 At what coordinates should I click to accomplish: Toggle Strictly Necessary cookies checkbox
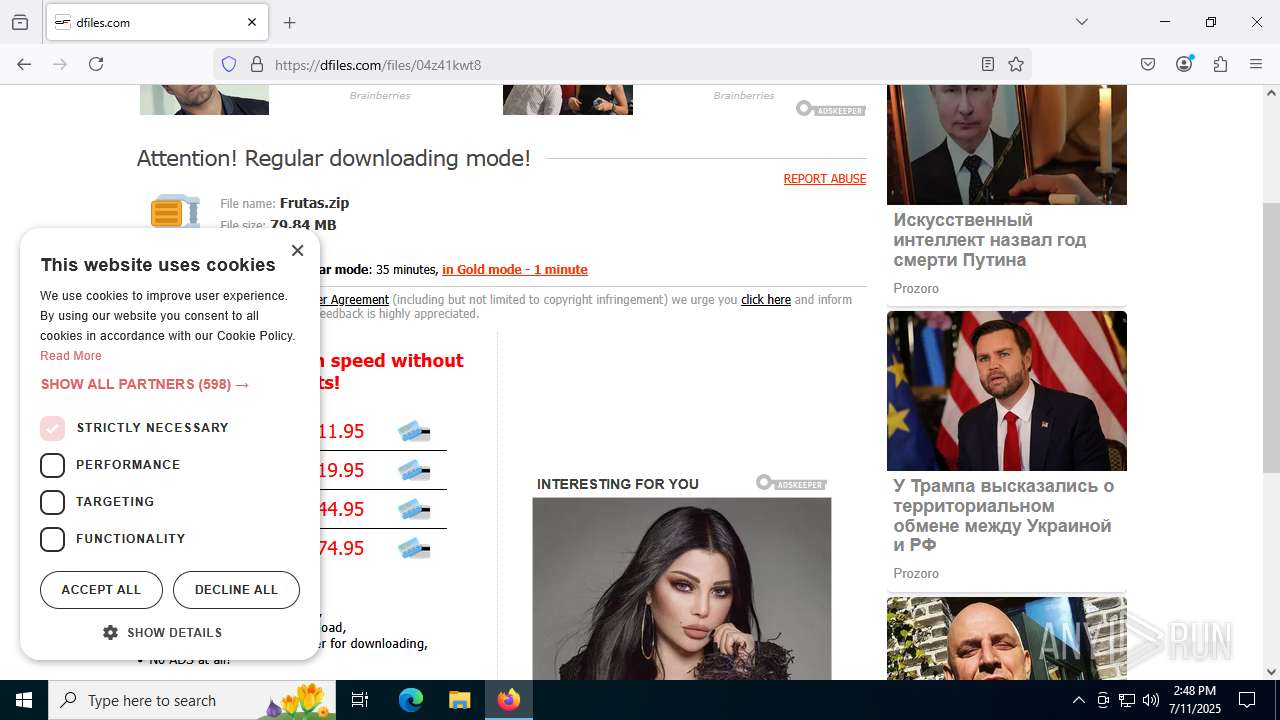click(52, 428)
